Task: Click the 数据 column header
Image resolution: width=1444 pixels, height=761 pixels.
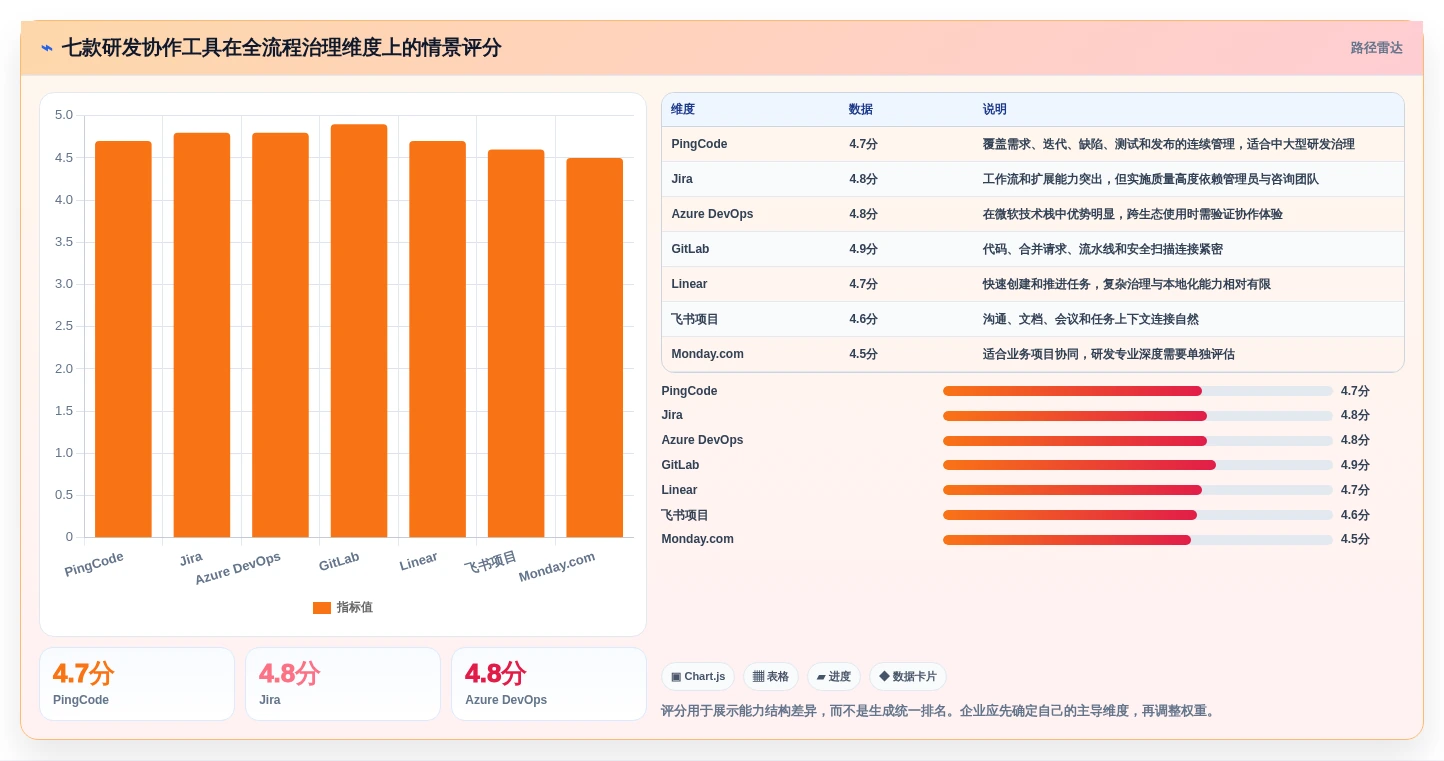Action: click(861, 109)
